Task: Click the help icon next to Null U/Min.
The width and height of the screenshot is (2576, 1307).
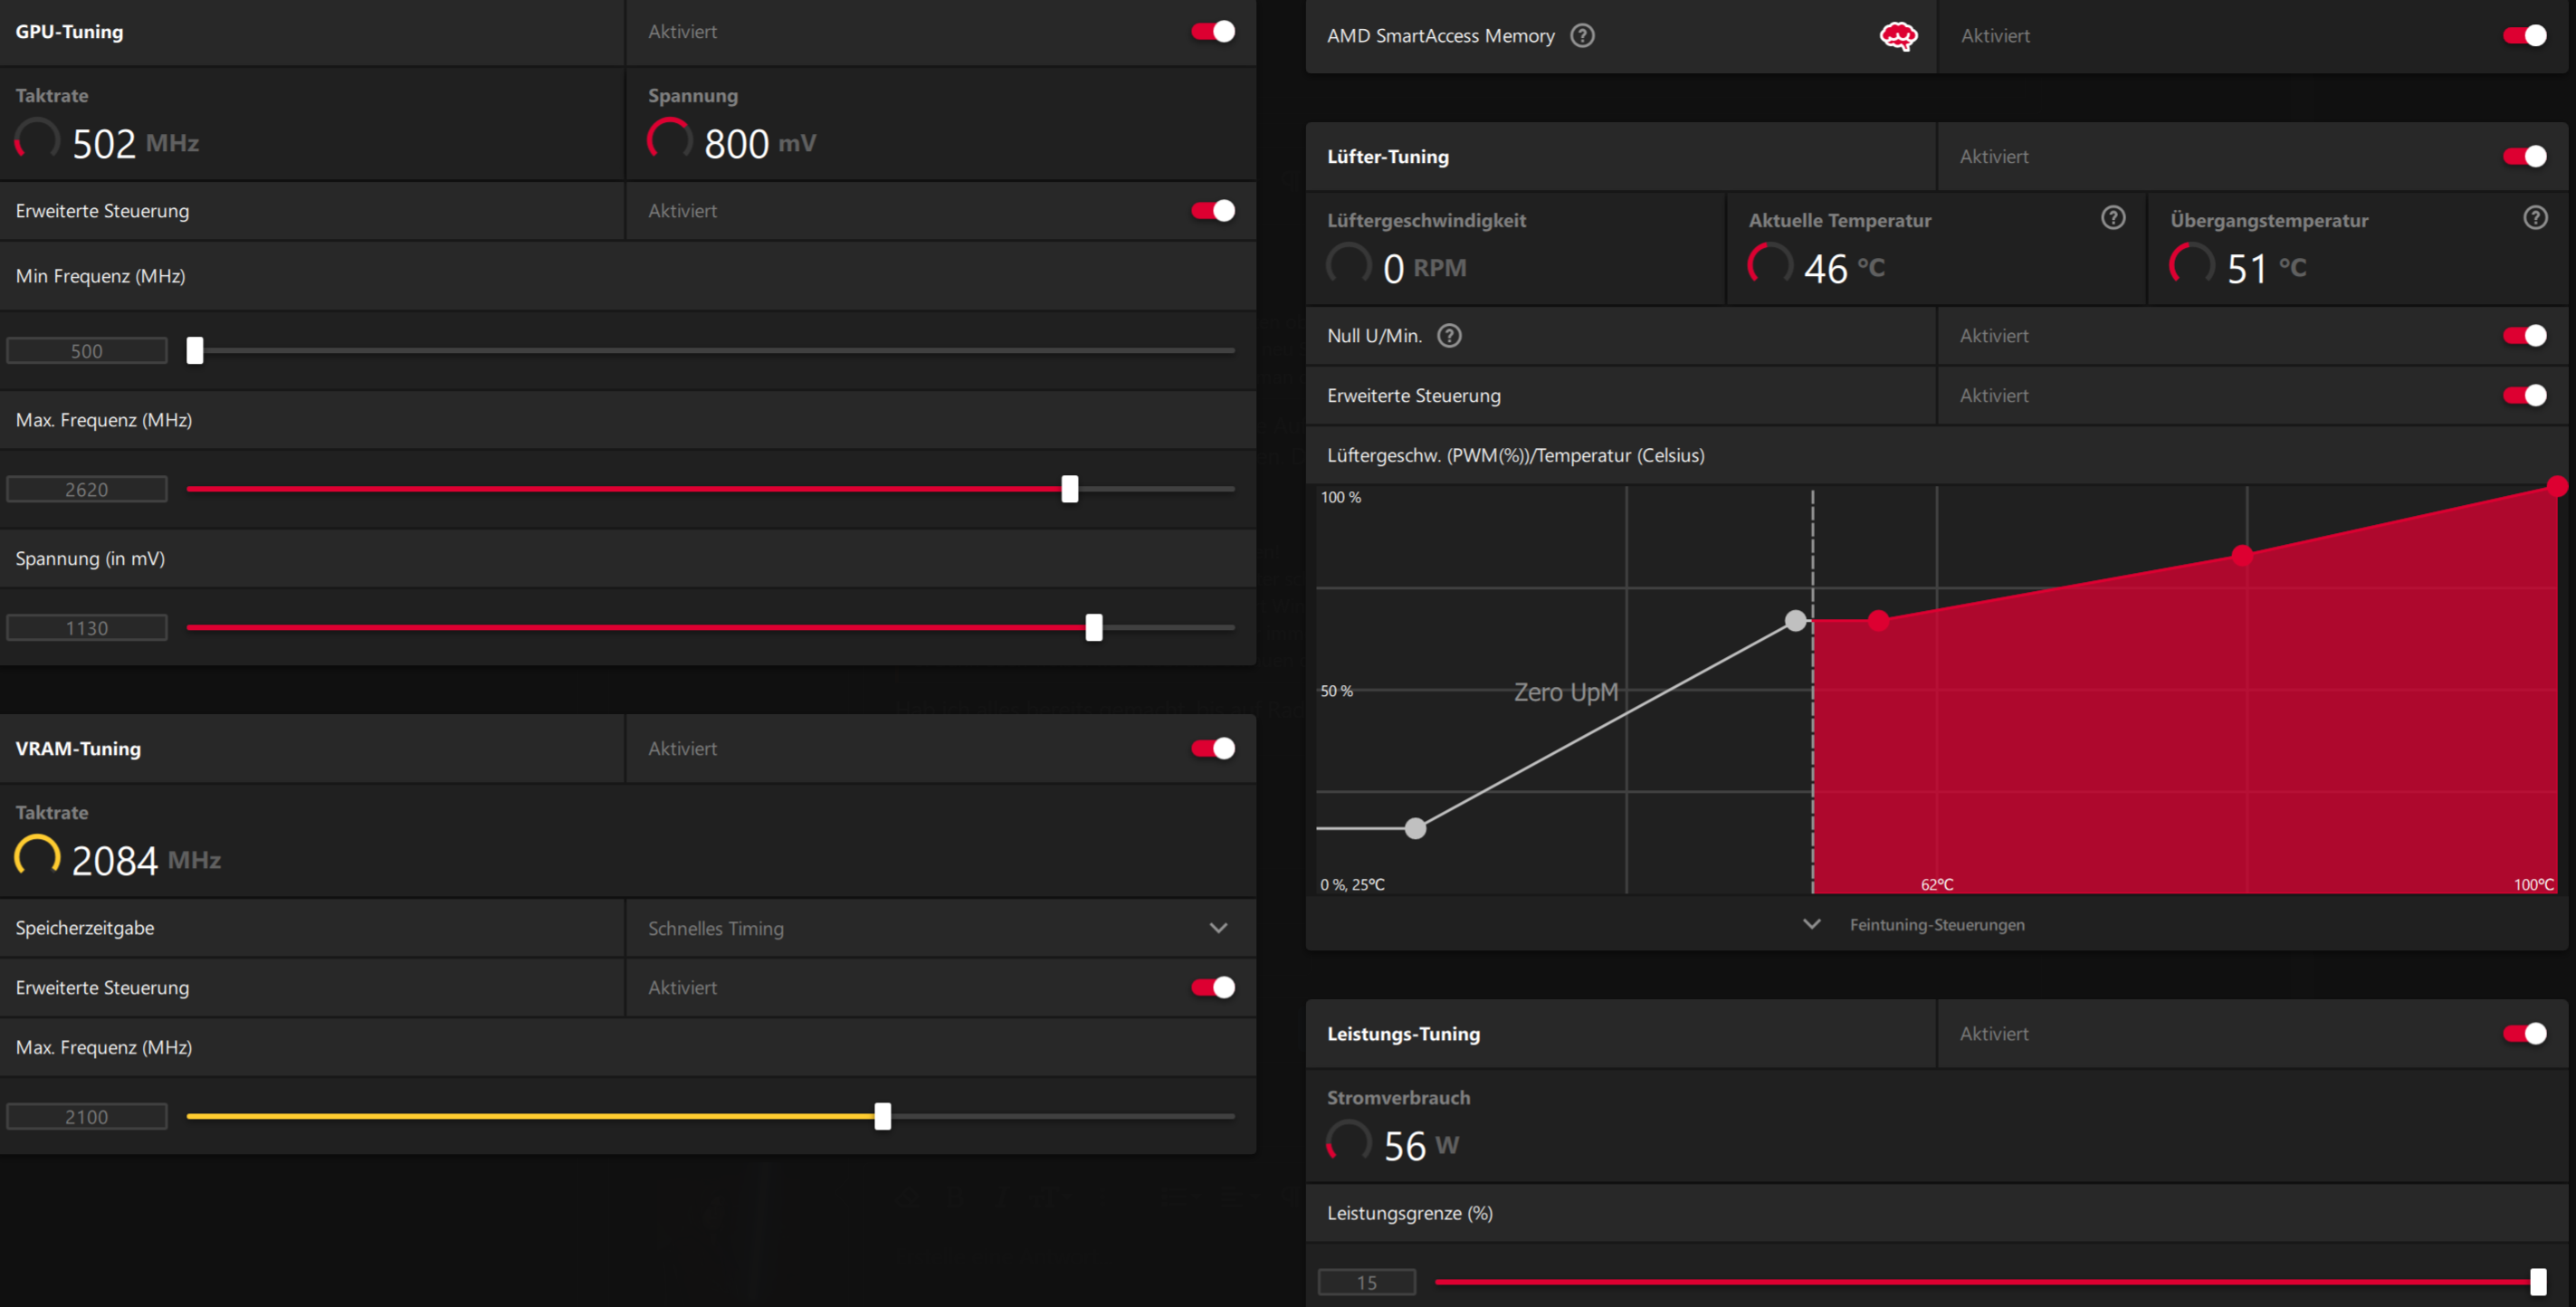Action: coord(1449,336)
